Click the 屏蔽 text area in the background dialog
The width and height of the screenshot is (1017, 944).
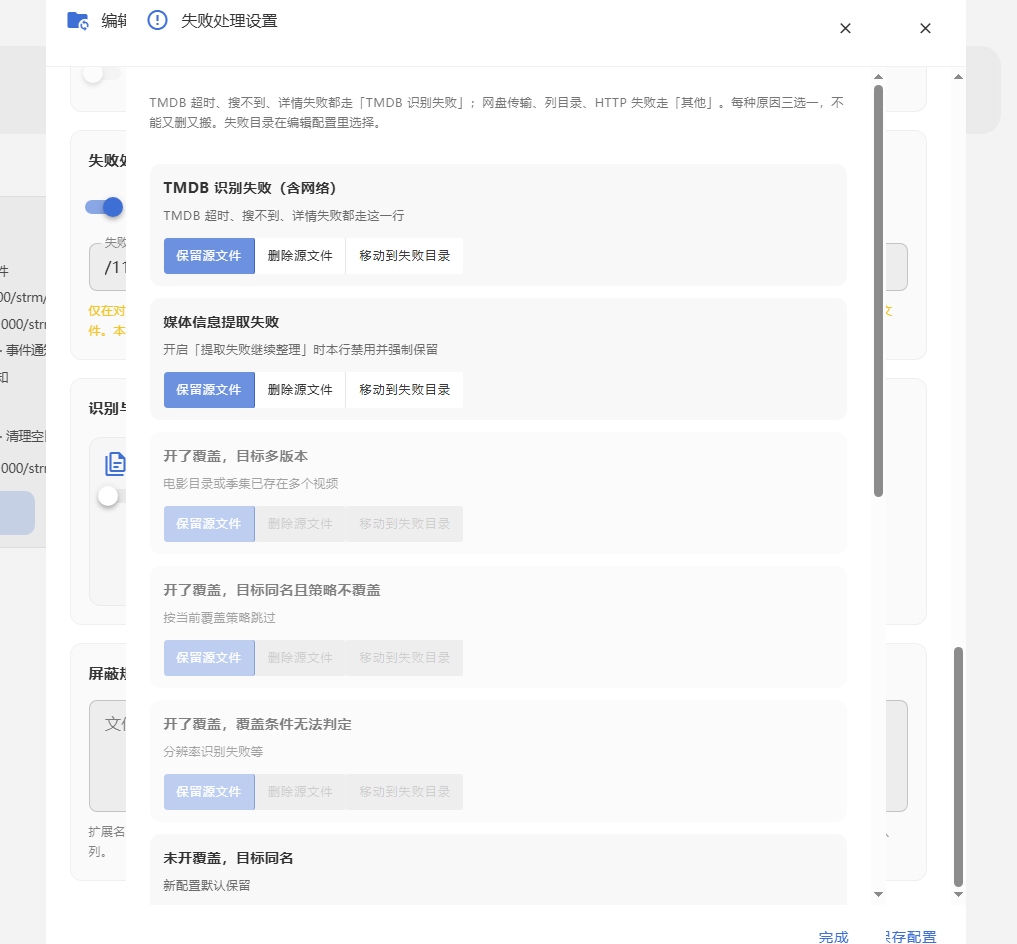(x=107, y=756)
